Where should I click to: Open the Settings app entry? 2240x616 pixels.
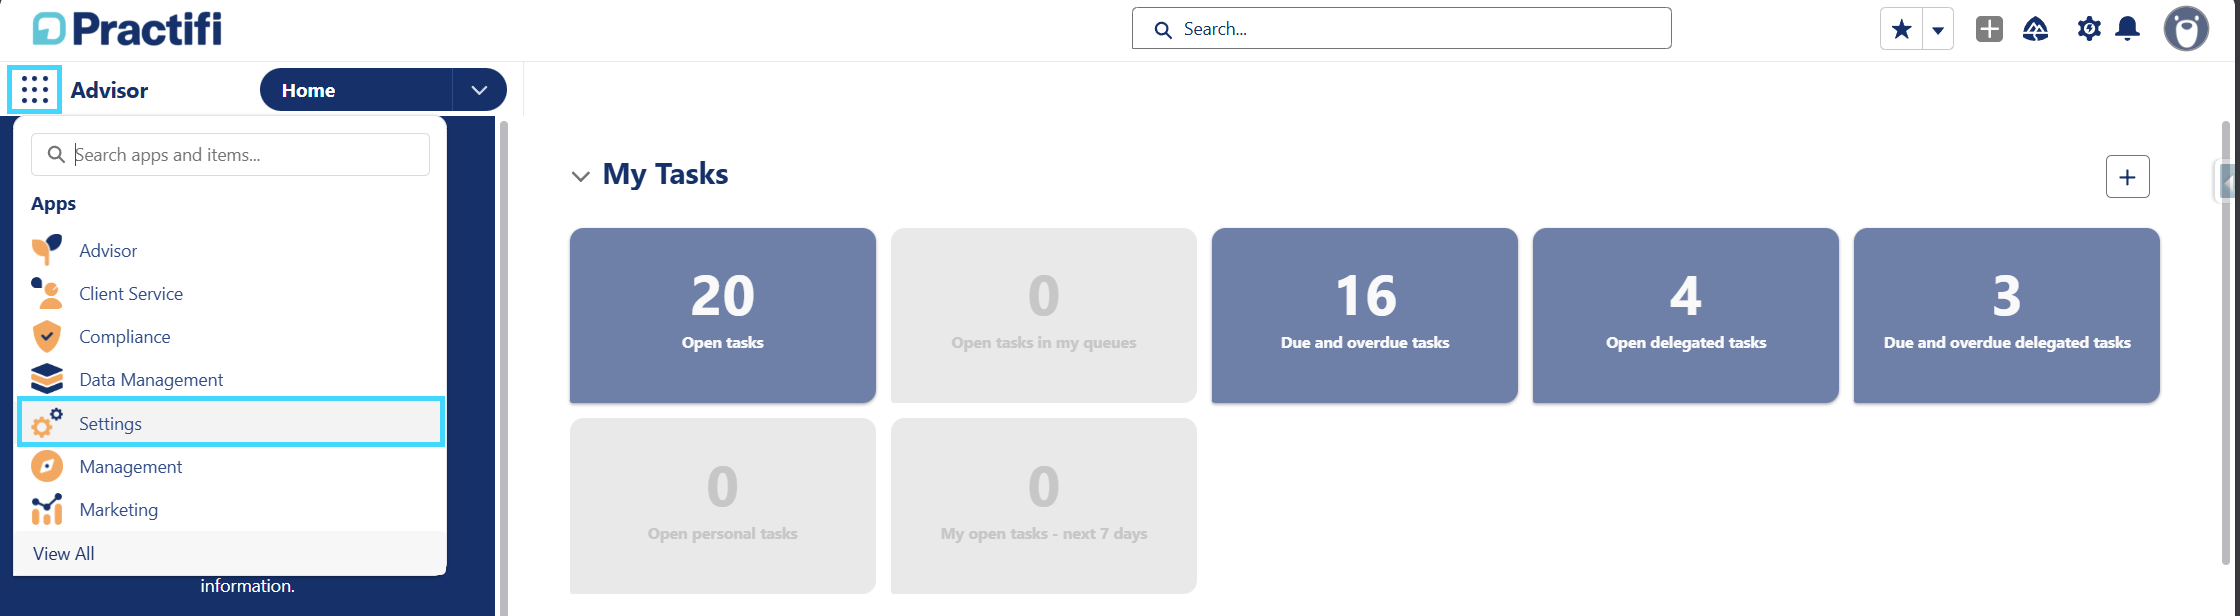(x=230, y=422)
